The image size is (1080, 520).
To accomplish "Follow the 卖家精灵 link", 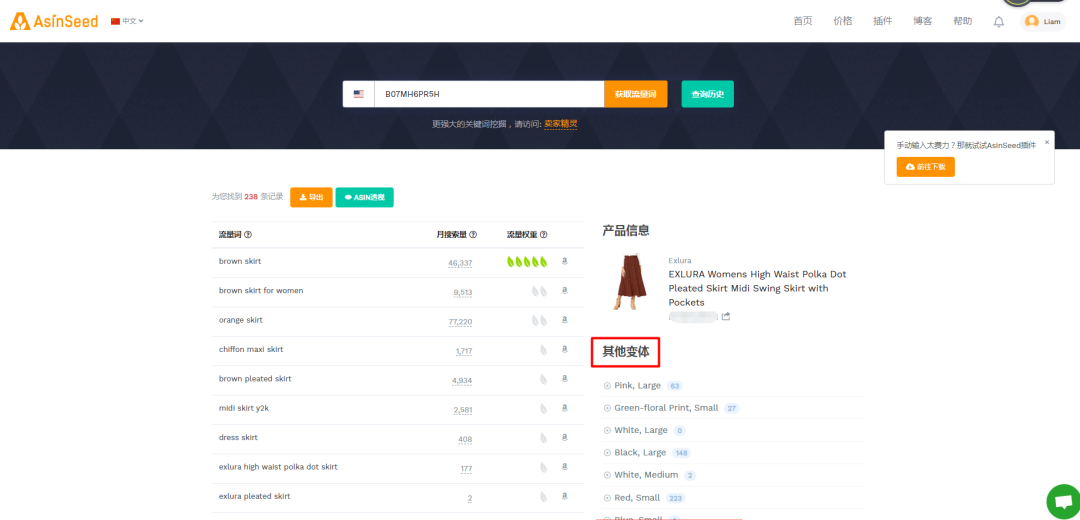I will pos(561,124).
